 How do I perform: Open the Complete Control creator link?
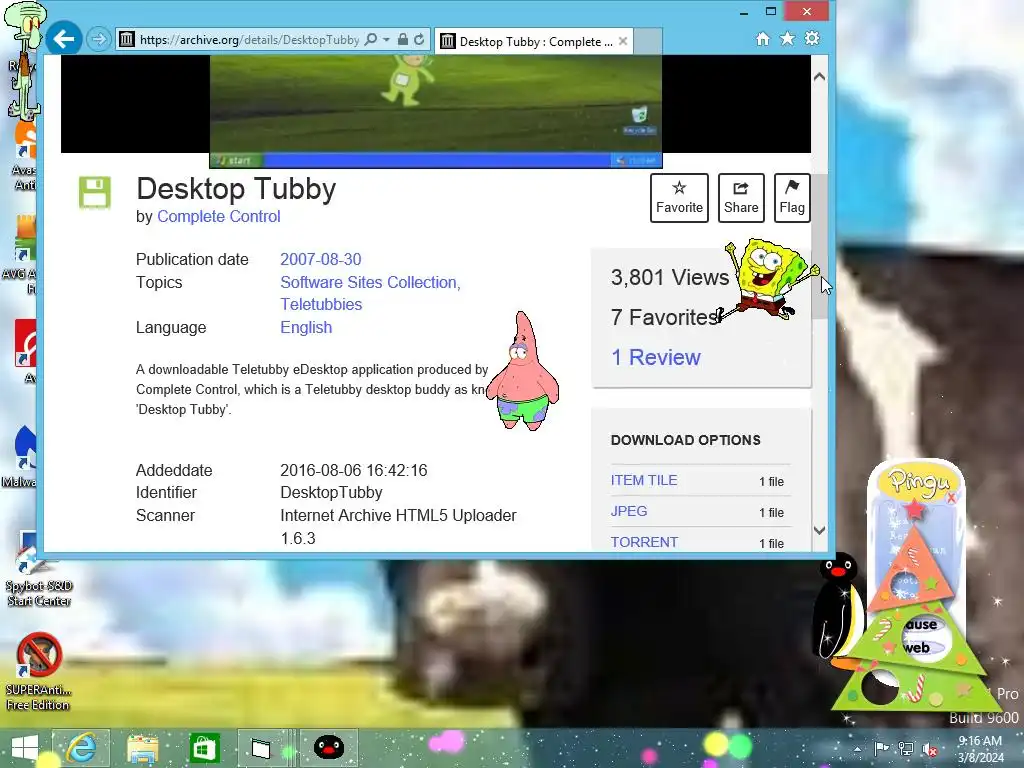click(219, 216)
